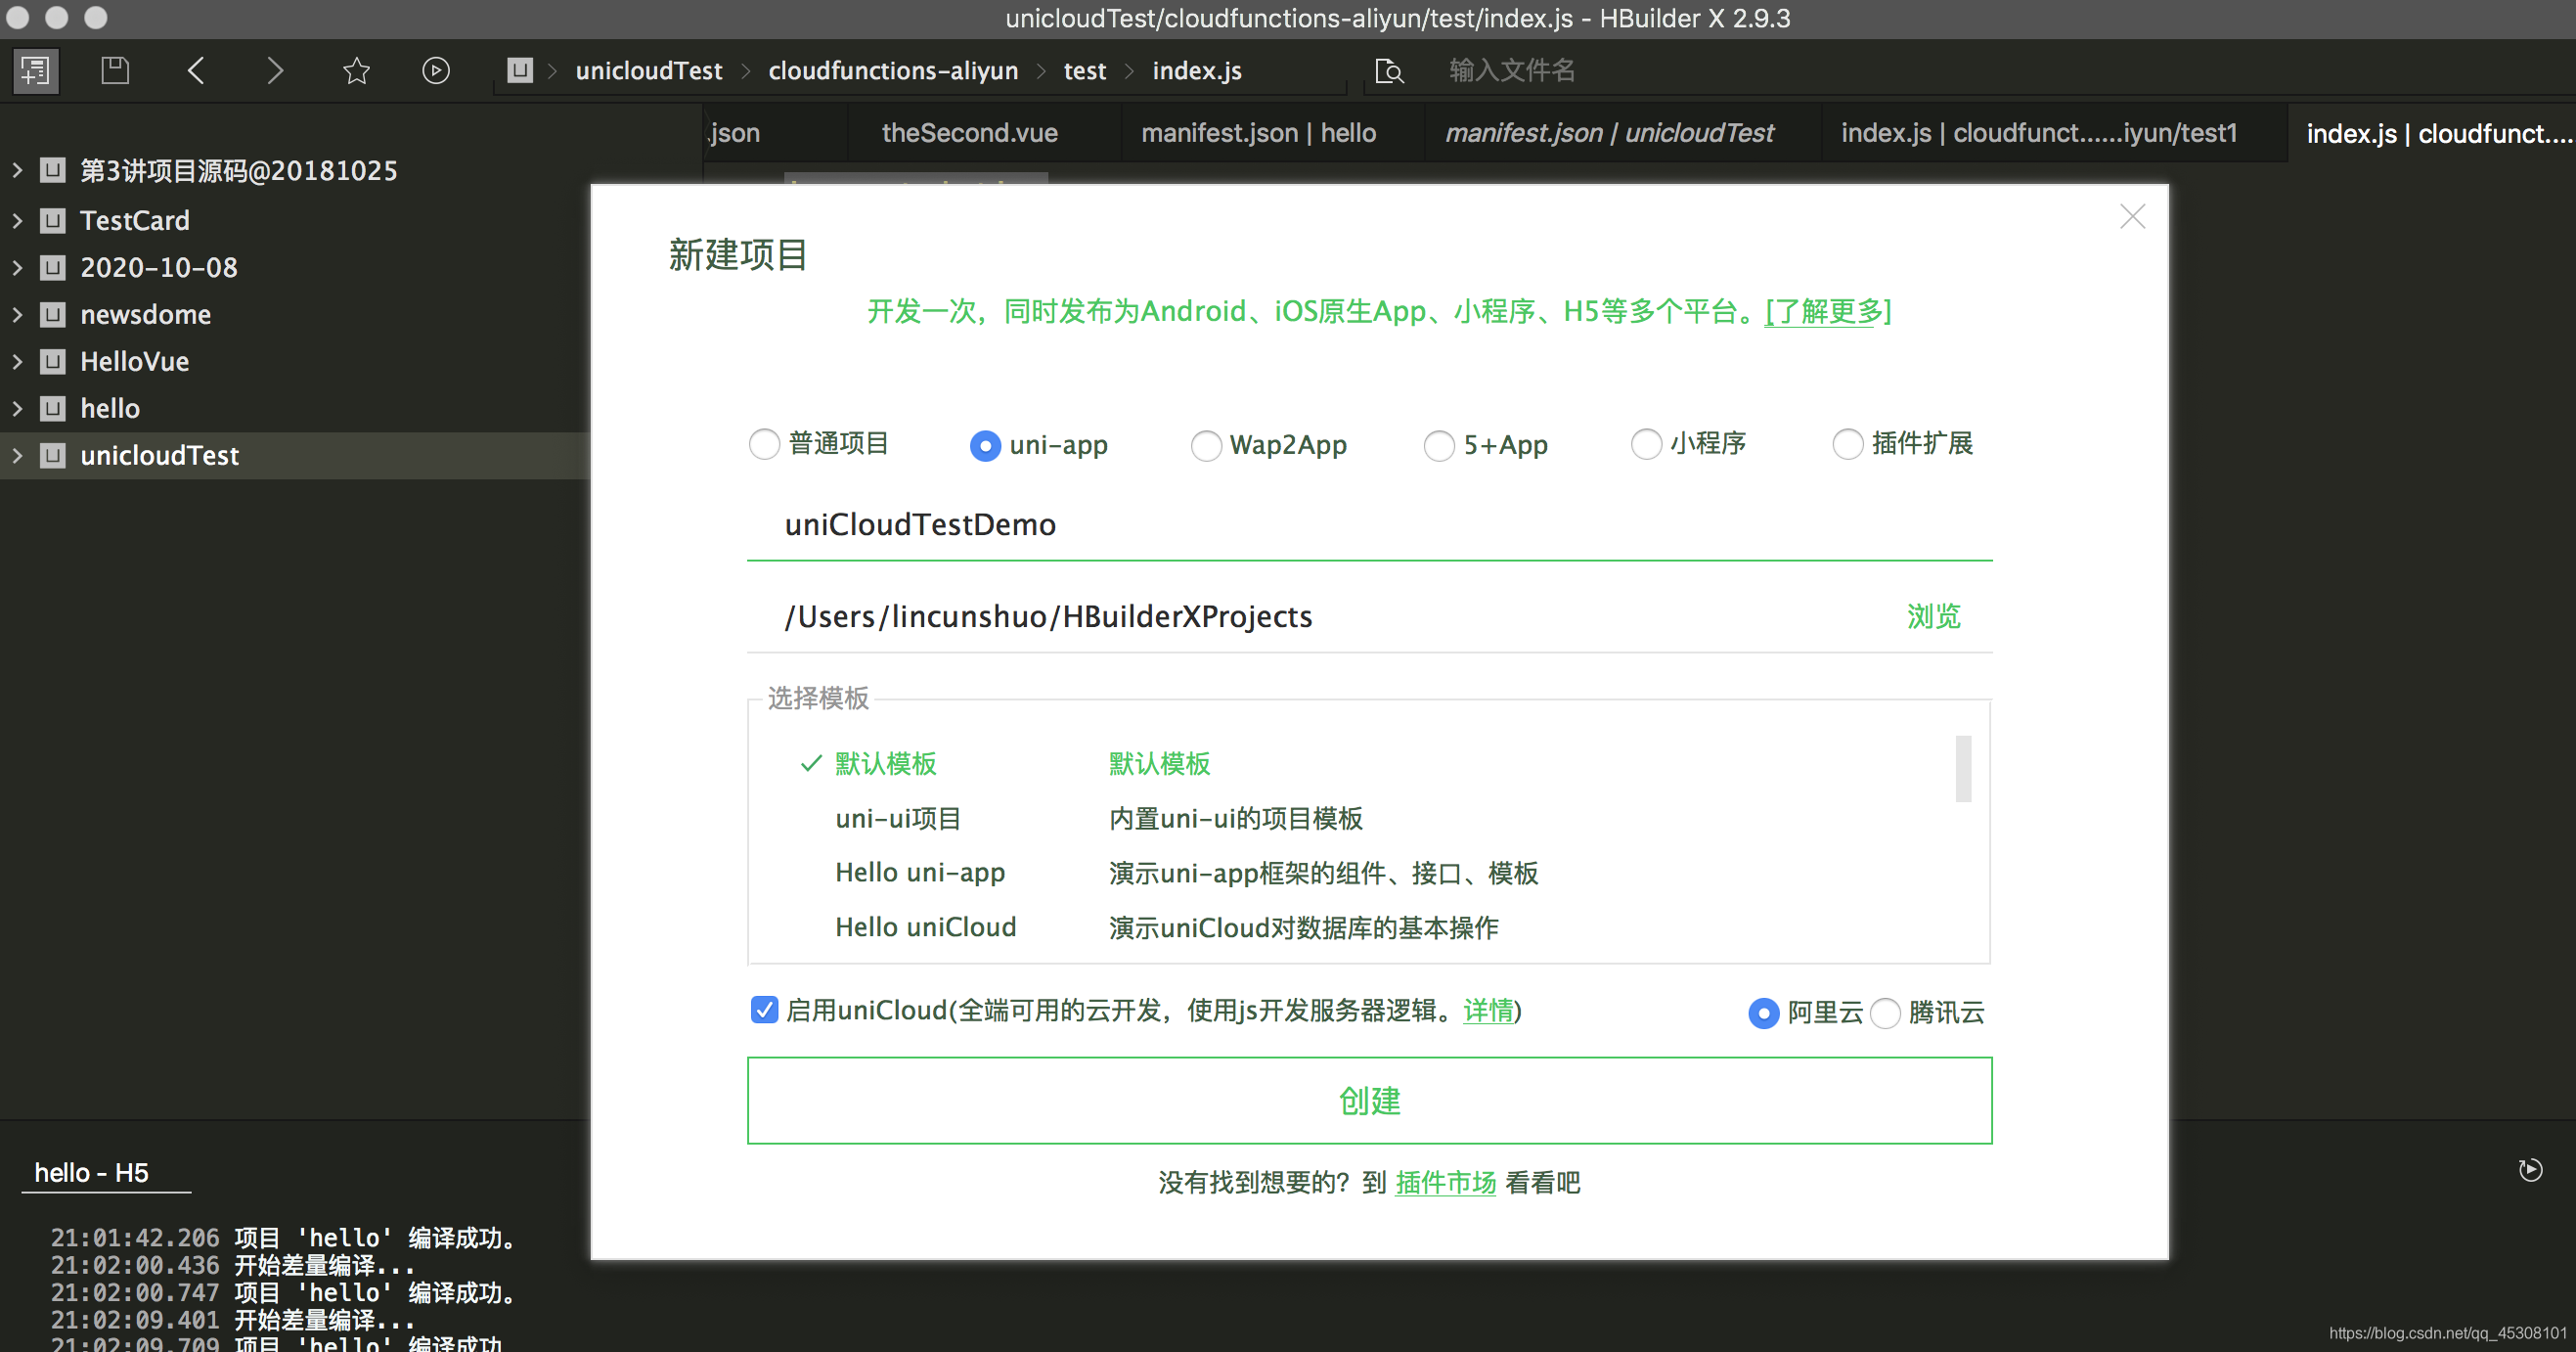
Task: Switch to the theSecond.vue tab
Action: (968, 132)
